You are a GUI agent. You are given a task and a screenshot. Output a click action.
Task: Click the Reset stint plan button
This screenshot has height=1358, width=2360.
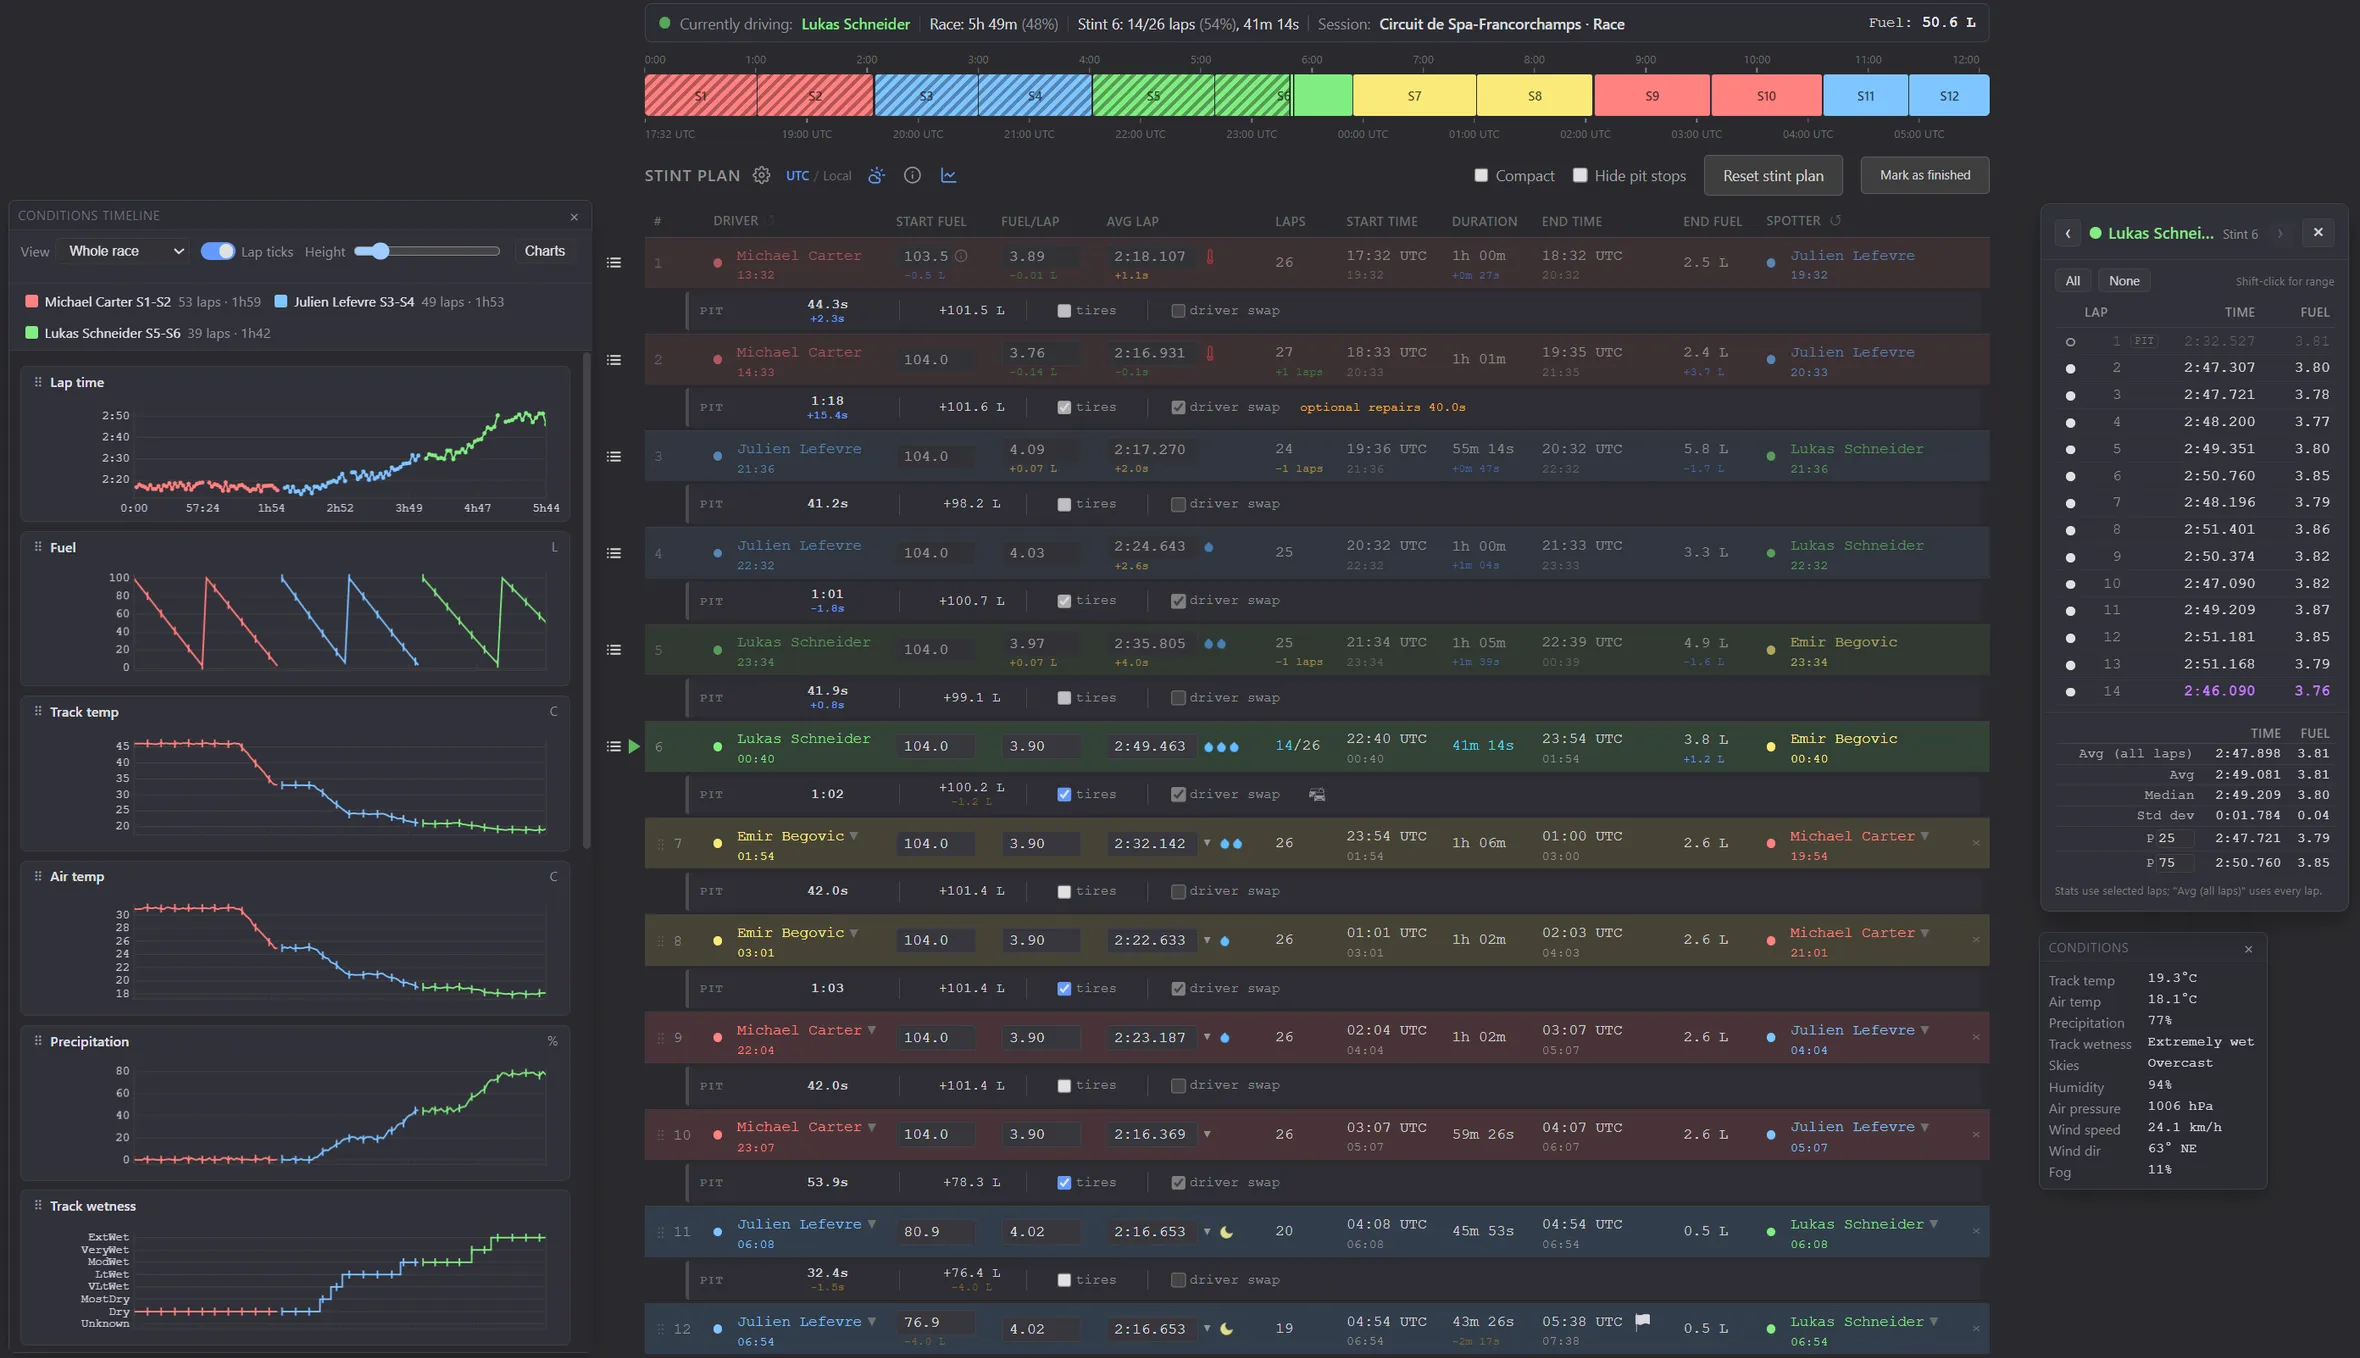click(x=1773, y=175)
